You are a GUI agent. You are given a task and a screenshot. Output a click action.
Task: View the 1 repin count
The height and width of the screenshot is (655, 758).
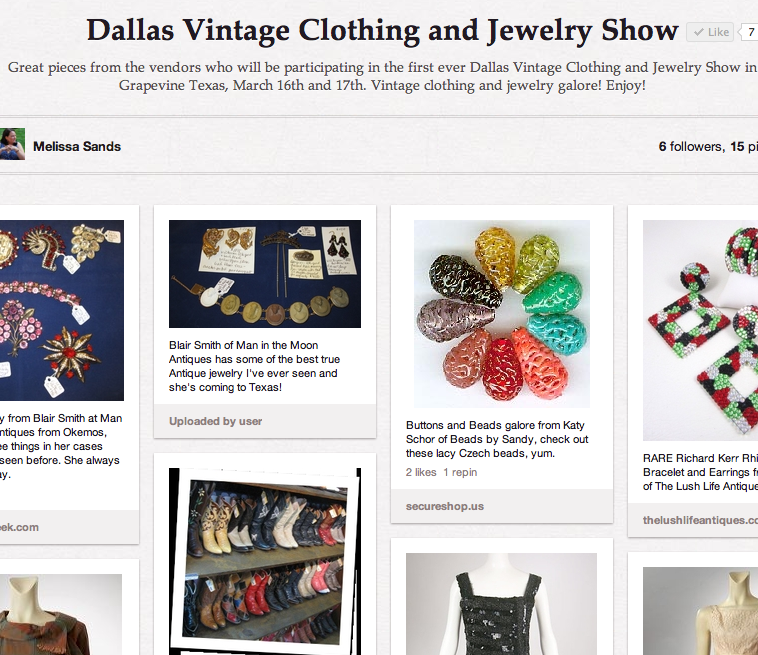(460, 472)
